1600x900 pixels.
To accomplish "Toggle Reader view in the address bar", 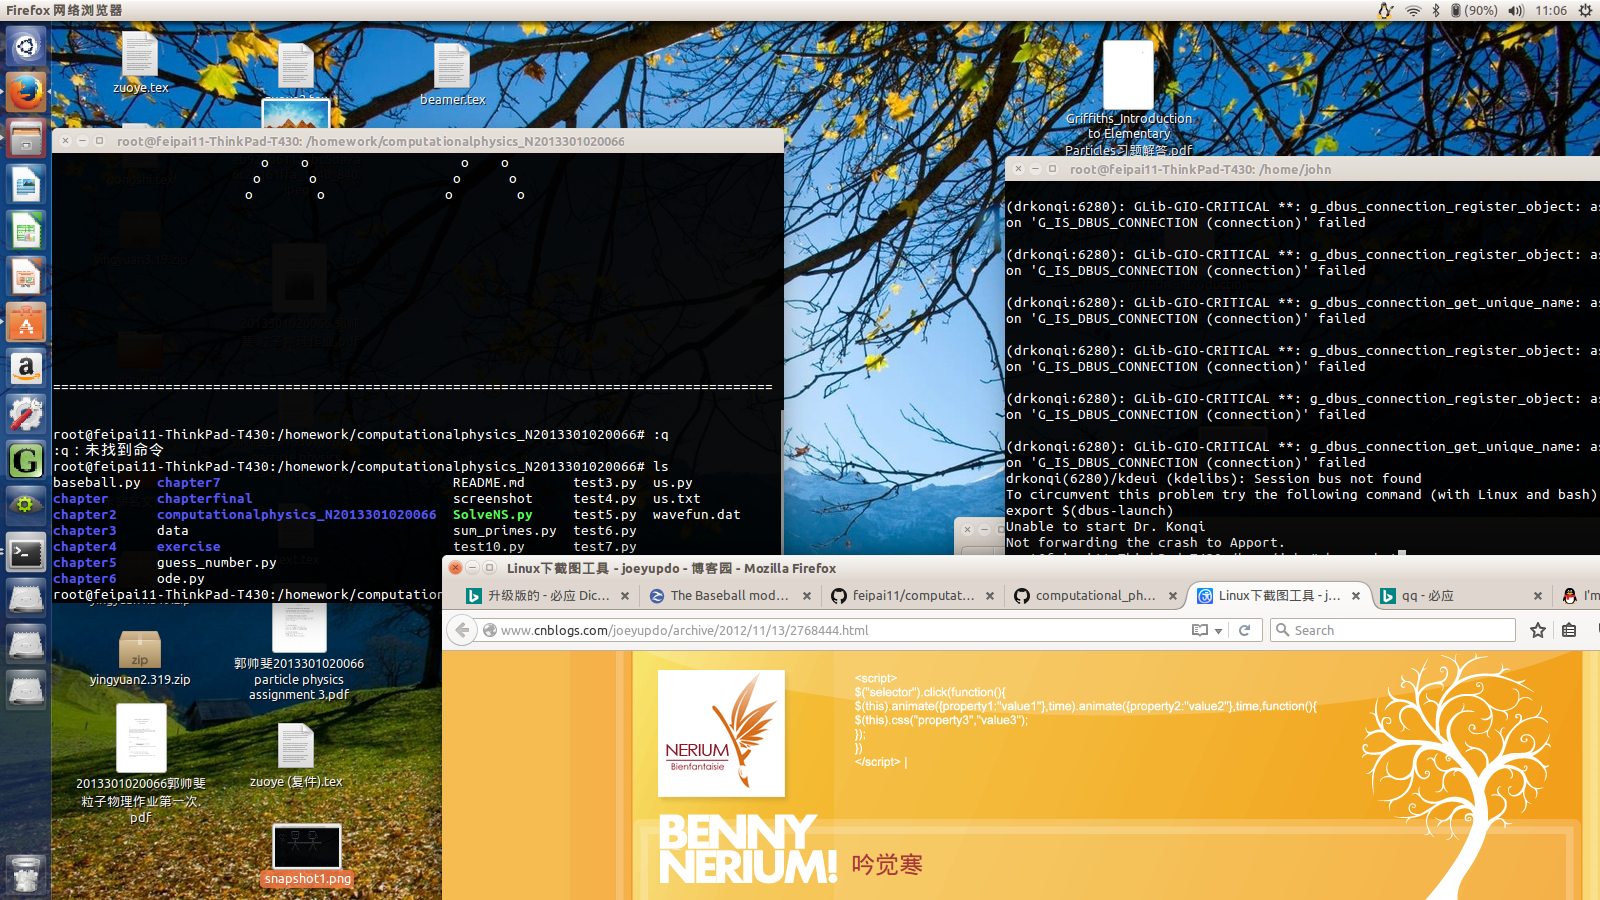I will tap(1200, 630).
